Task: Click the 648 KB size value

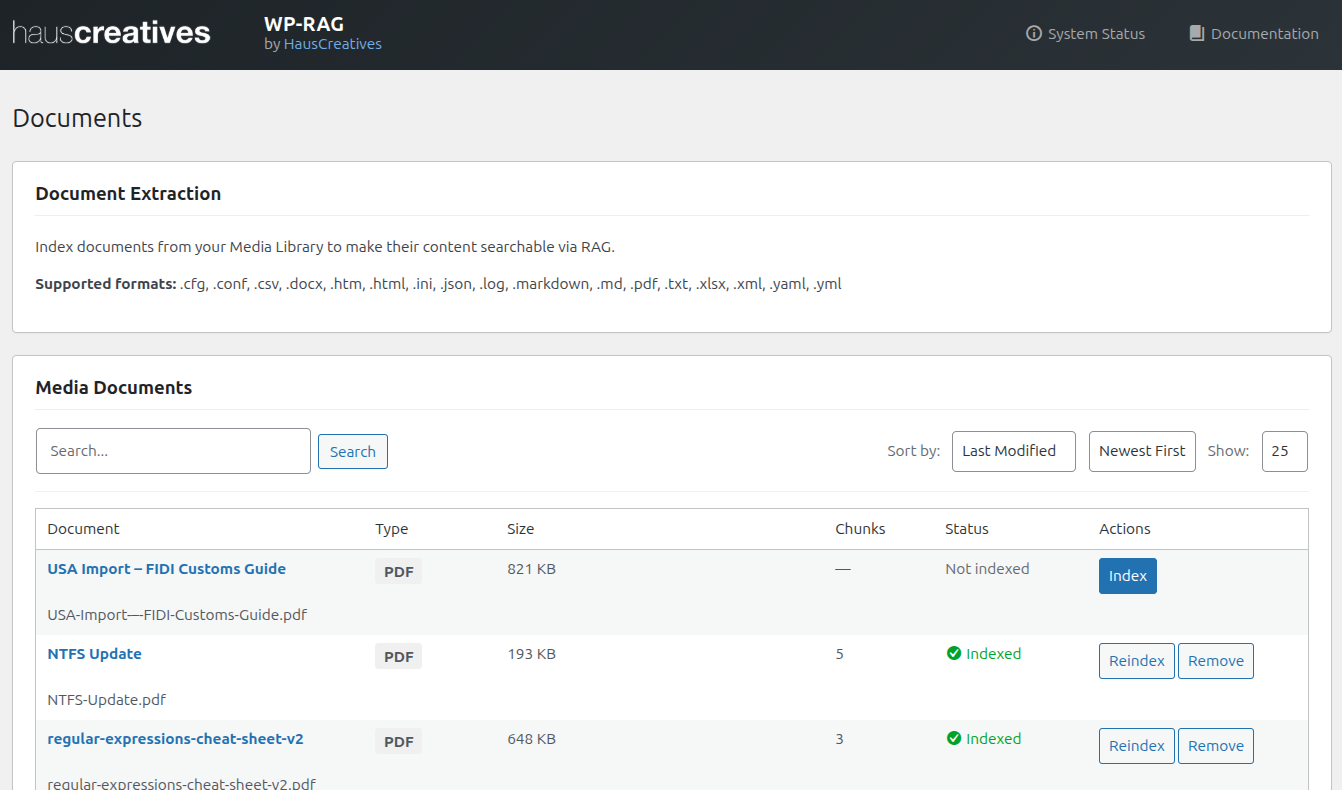Action: tap(532, 739)
